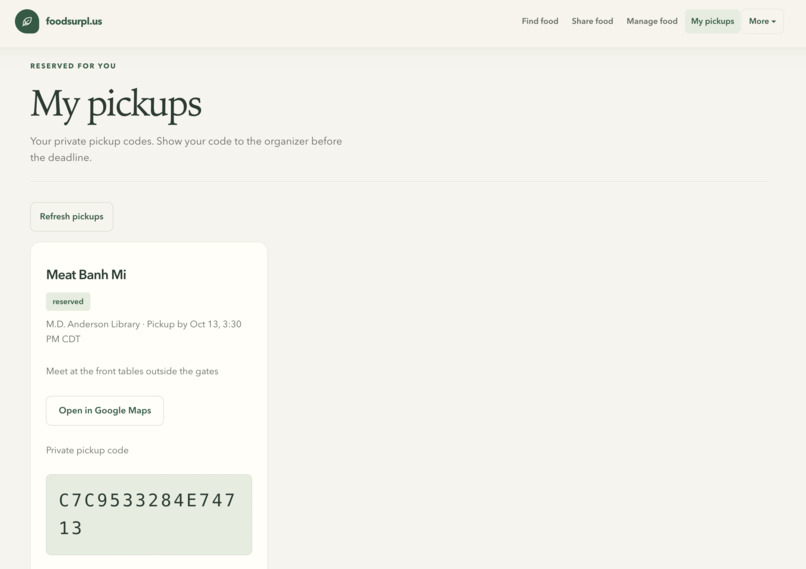Click the 'Your private pickup codes' description

(x=186, y=149)
